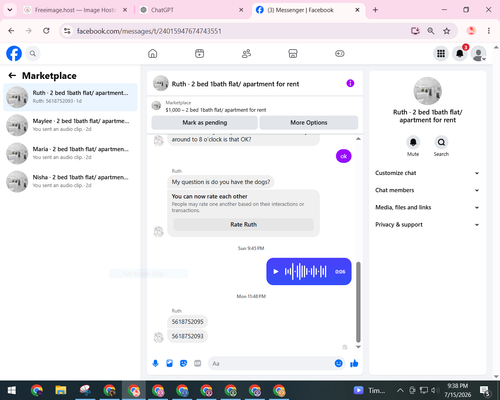
Task: Click the Rate Ruth button
Action: coord(243,224)
